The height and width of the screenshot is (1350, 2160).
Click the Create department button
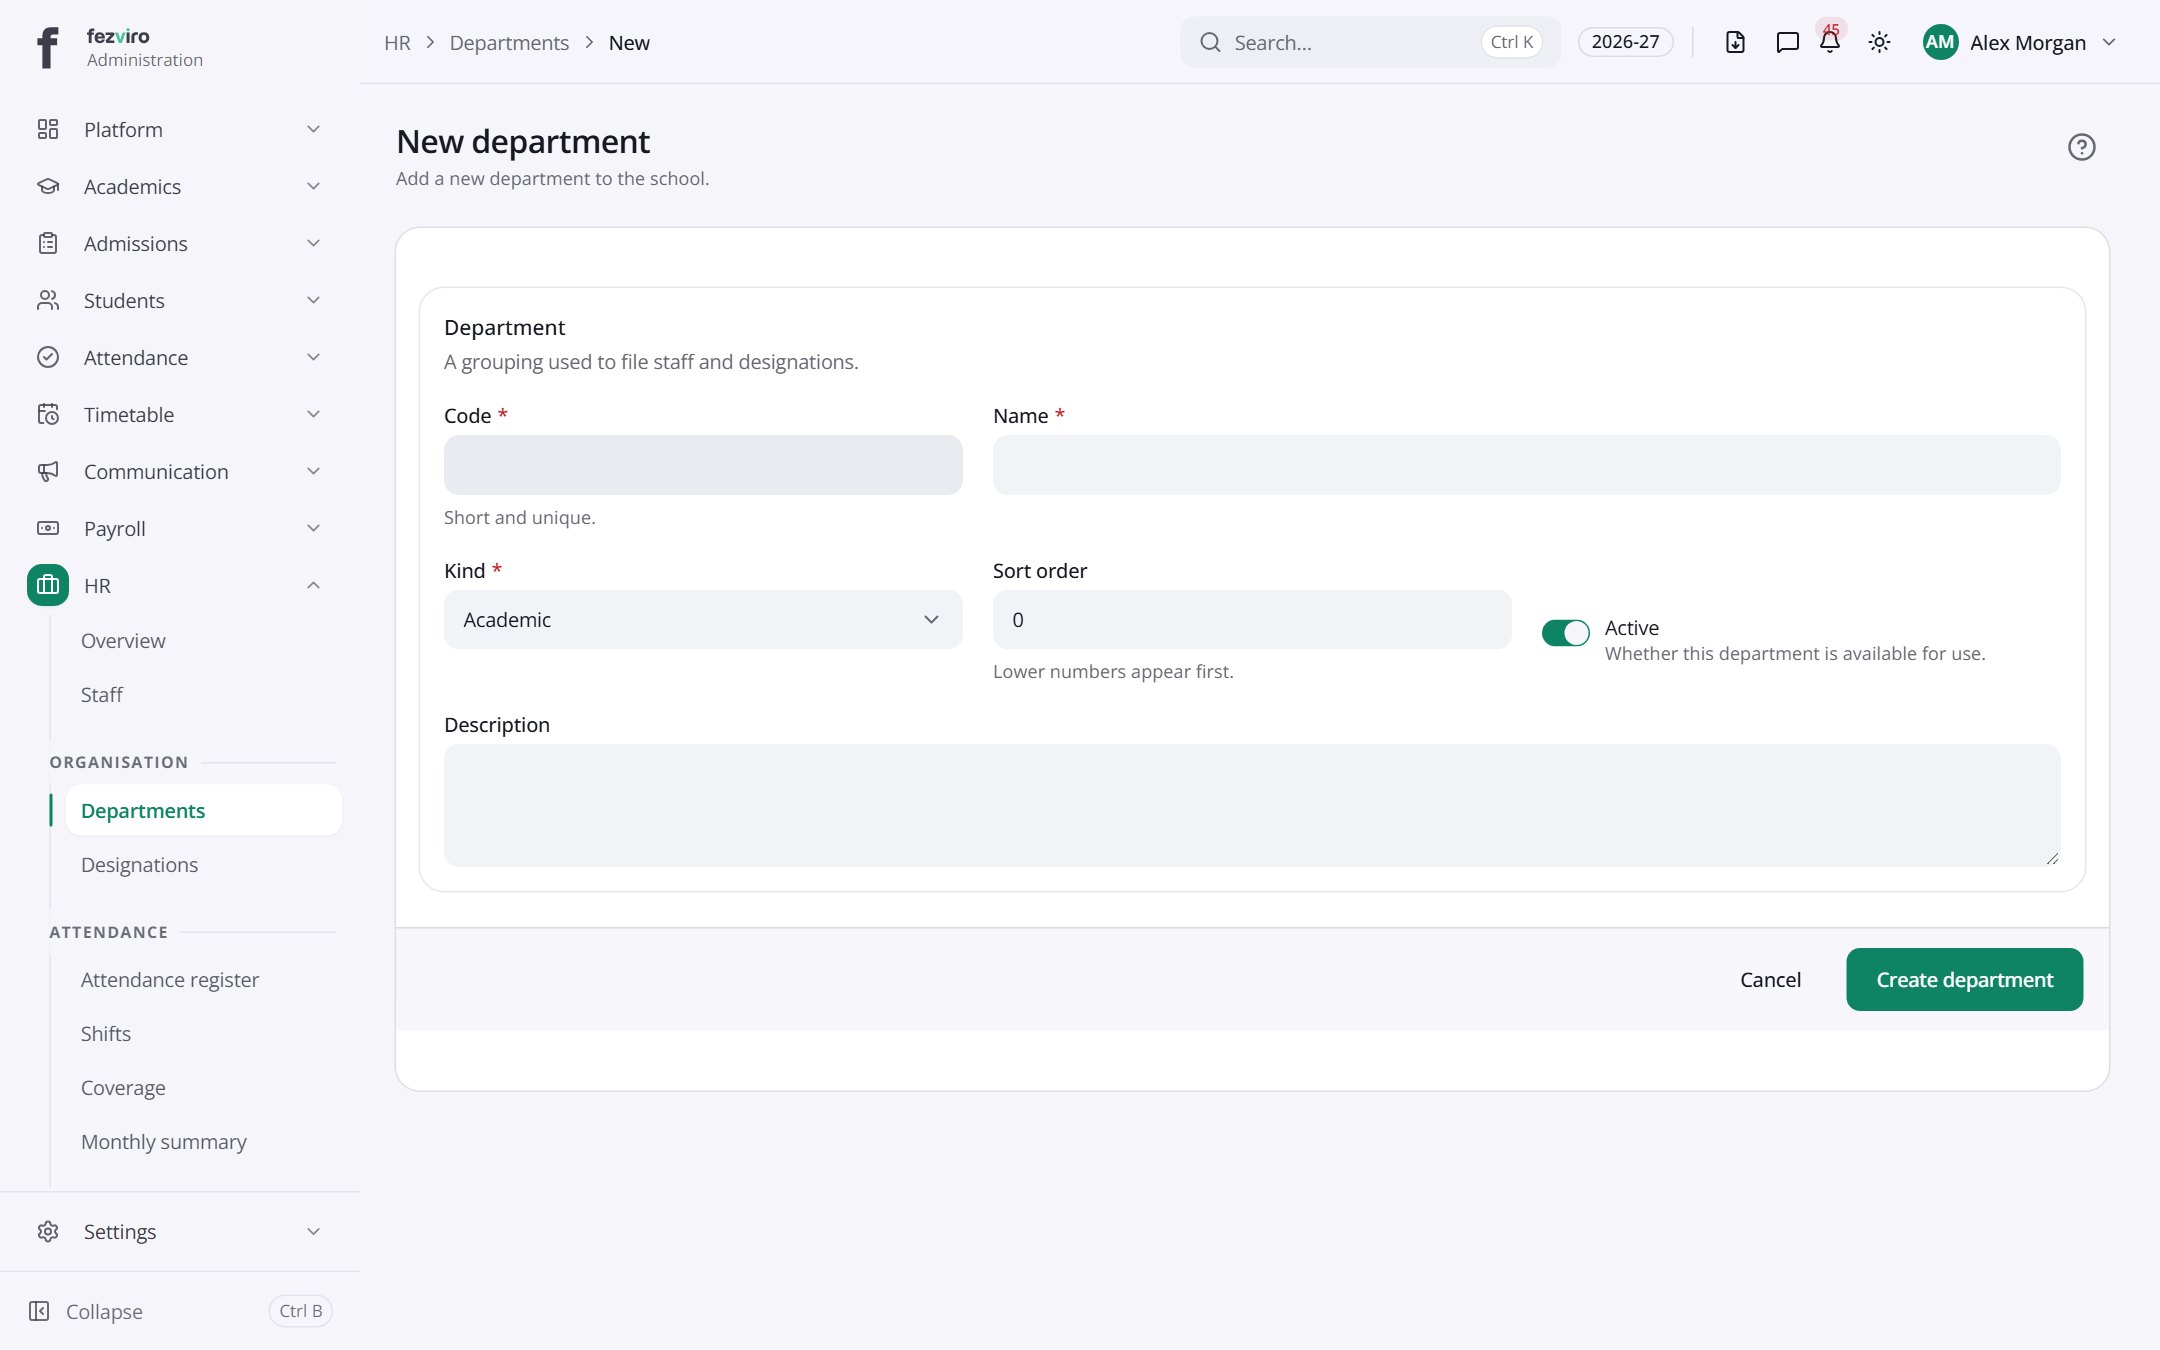click(x=1964, y=980)
